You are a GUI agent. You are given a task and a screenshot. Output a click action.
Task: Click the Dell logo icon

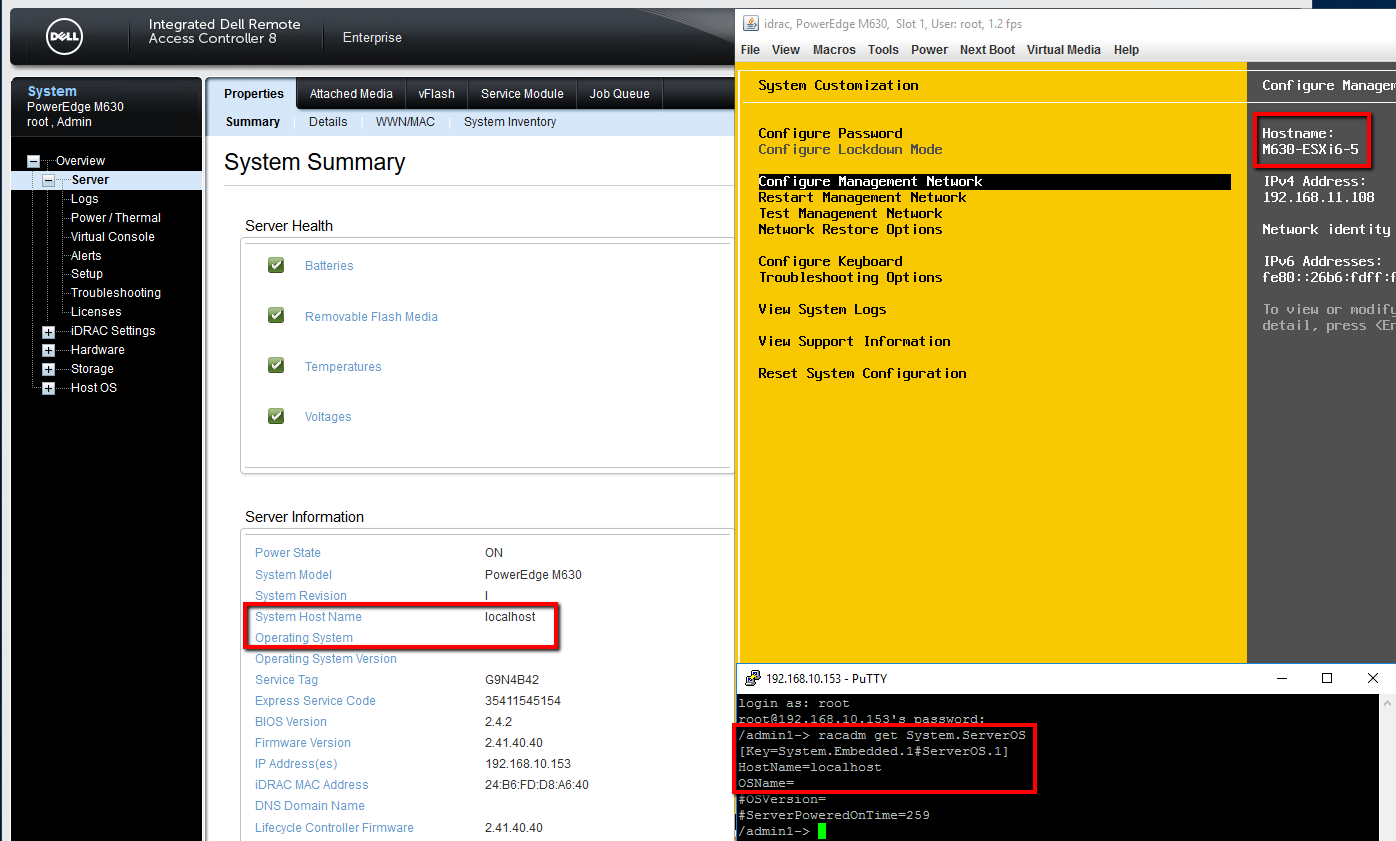point(64,37)
